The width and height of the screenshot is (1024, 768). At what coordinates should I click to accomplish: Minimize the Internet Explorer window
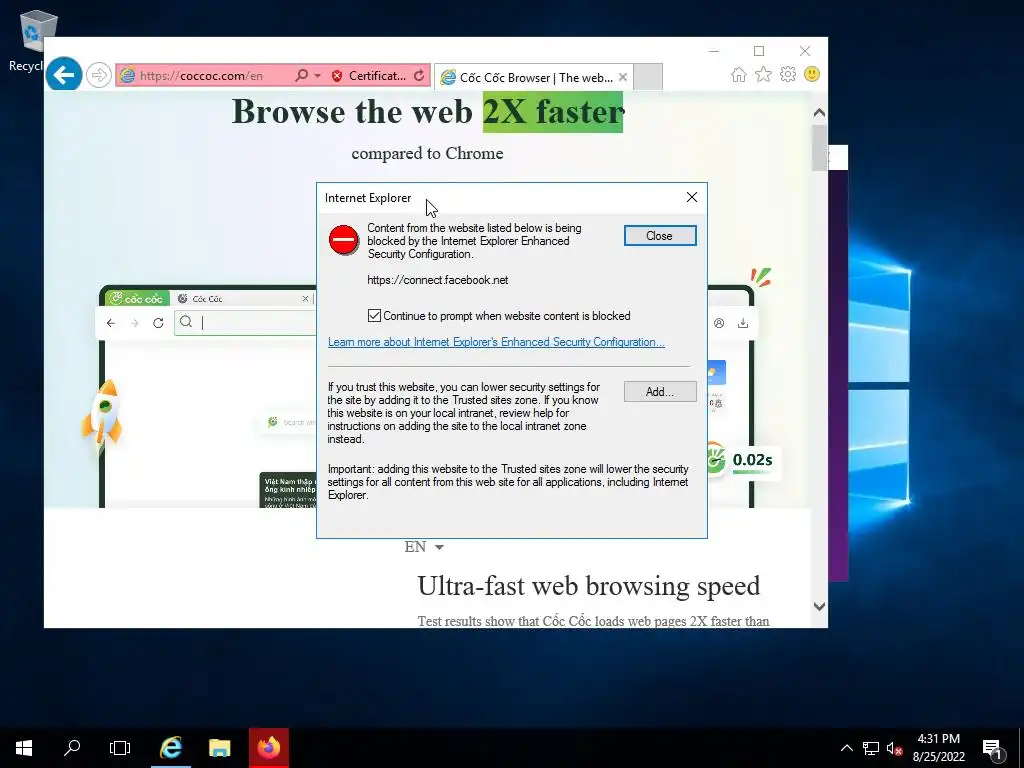[x=714, y=51]
